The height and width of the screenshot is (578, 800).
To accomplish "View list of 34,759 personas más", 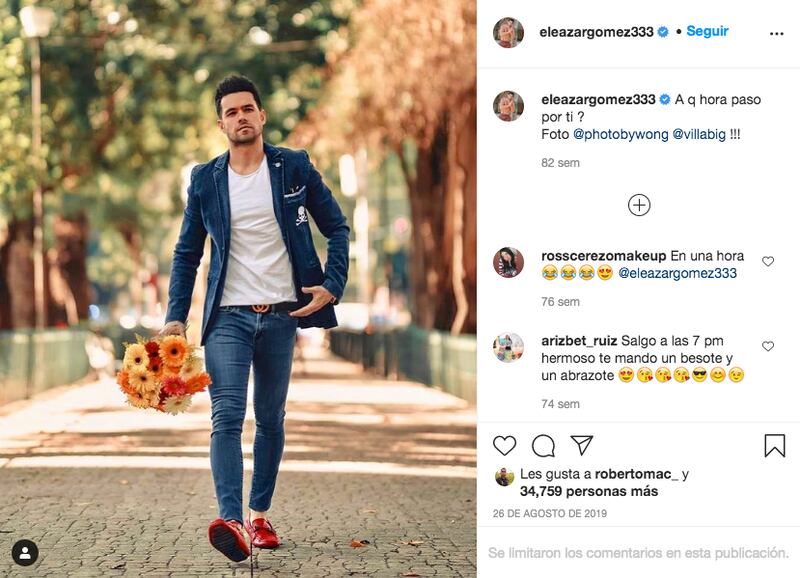I will coord(589,491).
